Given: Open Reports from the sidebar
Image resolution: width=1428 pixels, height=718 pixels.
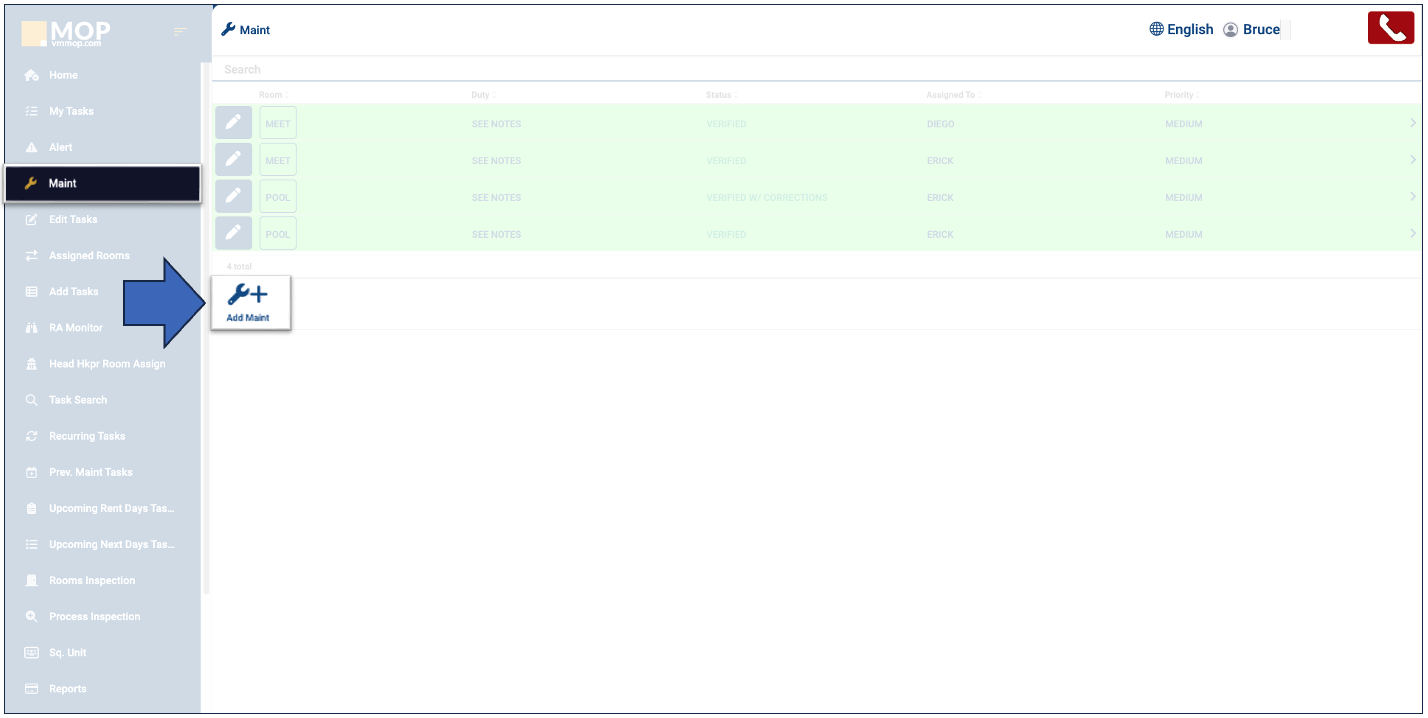Looking at the screenshot, I should [68, 689].
